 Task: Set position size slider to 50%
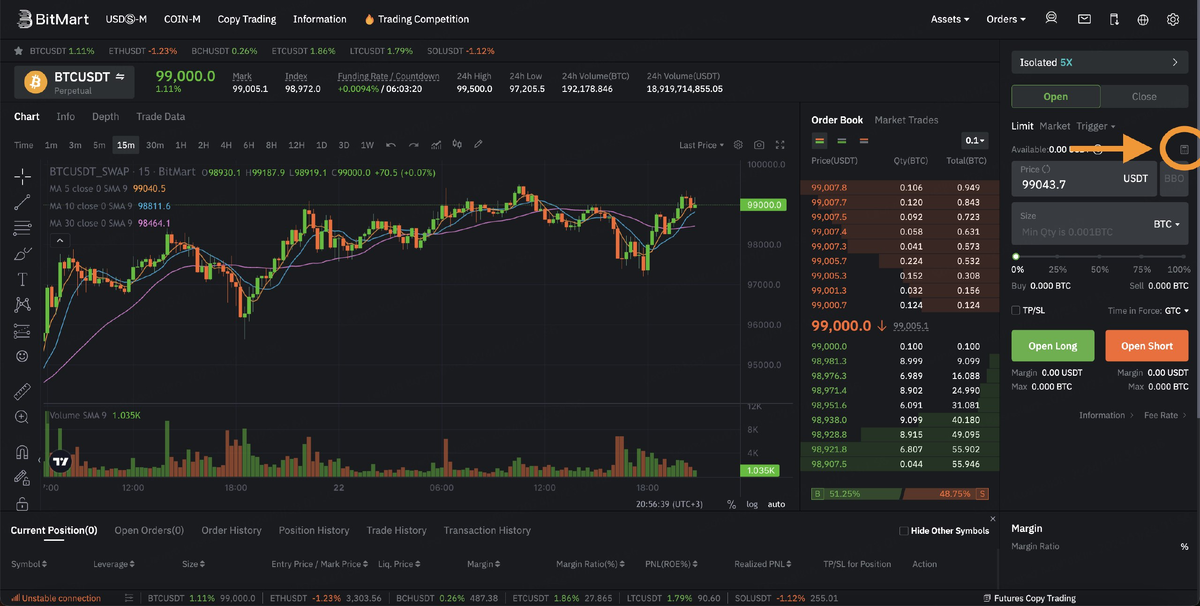point(1100,258)
